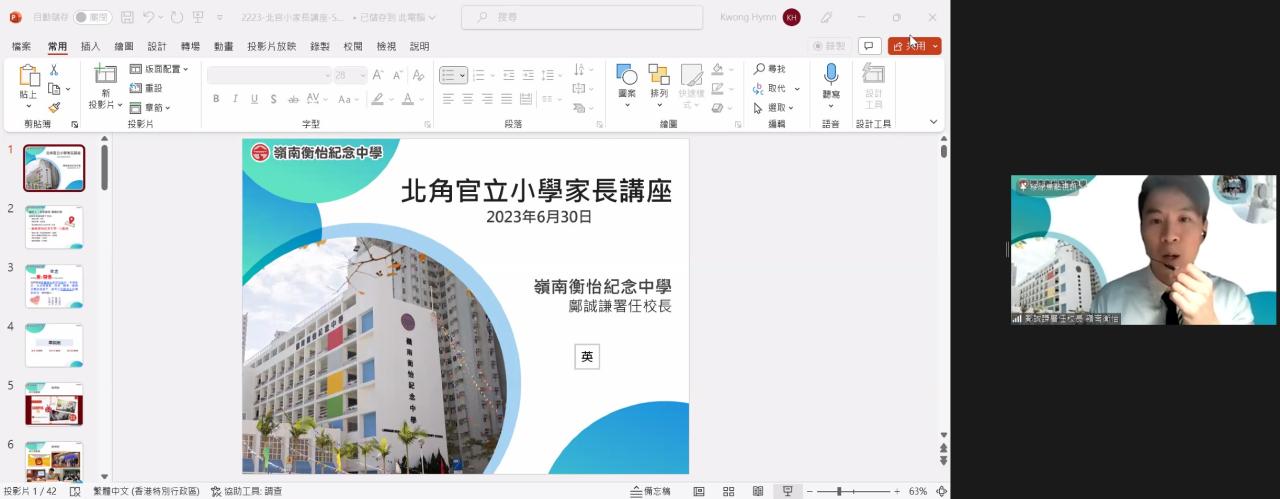
Task: Toggle the 自動儲存 AutoSave switch
Action: point(93,17)
